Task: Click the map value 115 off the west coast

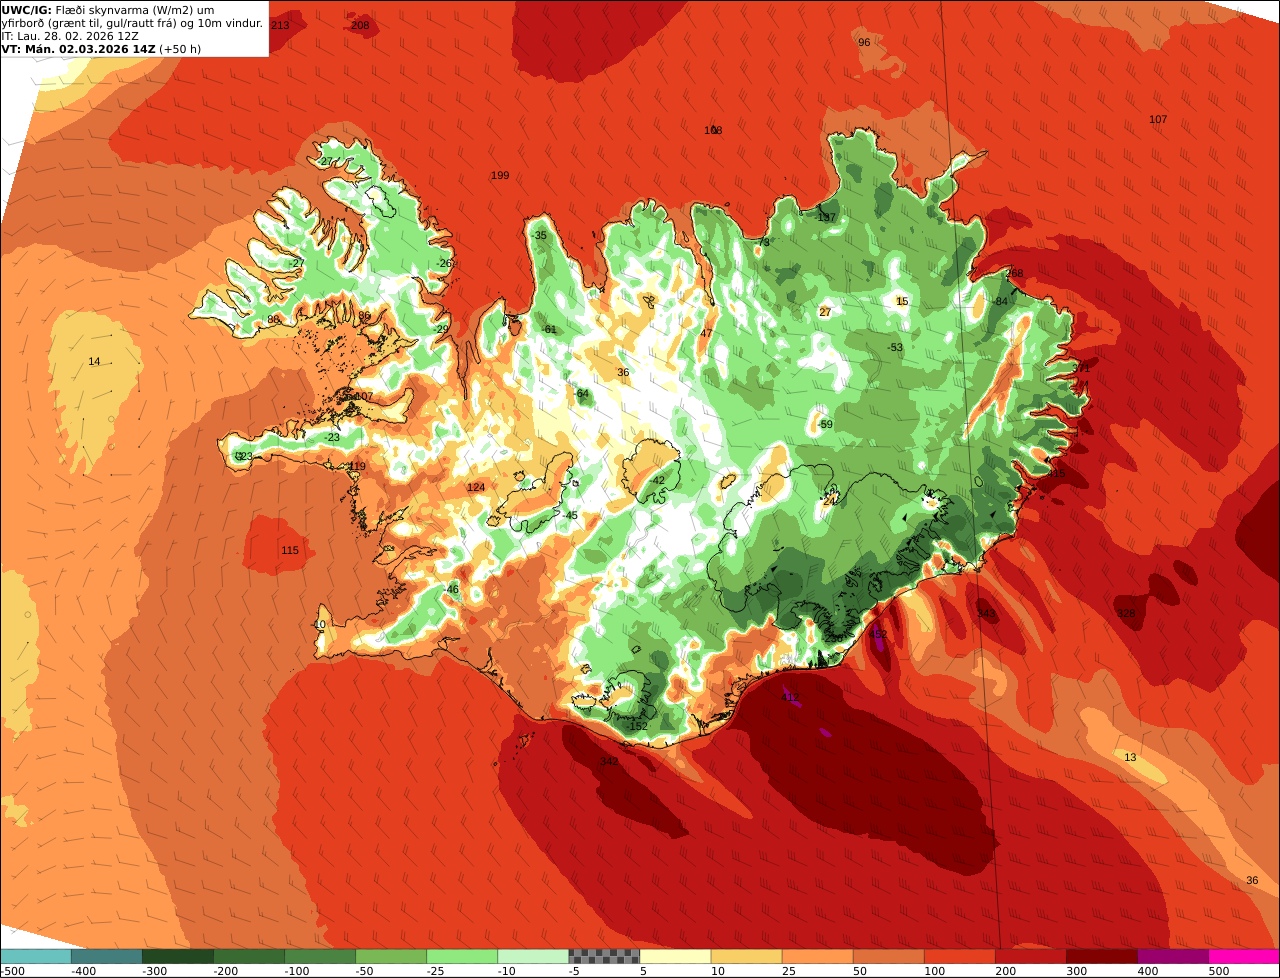Action: [290, 551]
